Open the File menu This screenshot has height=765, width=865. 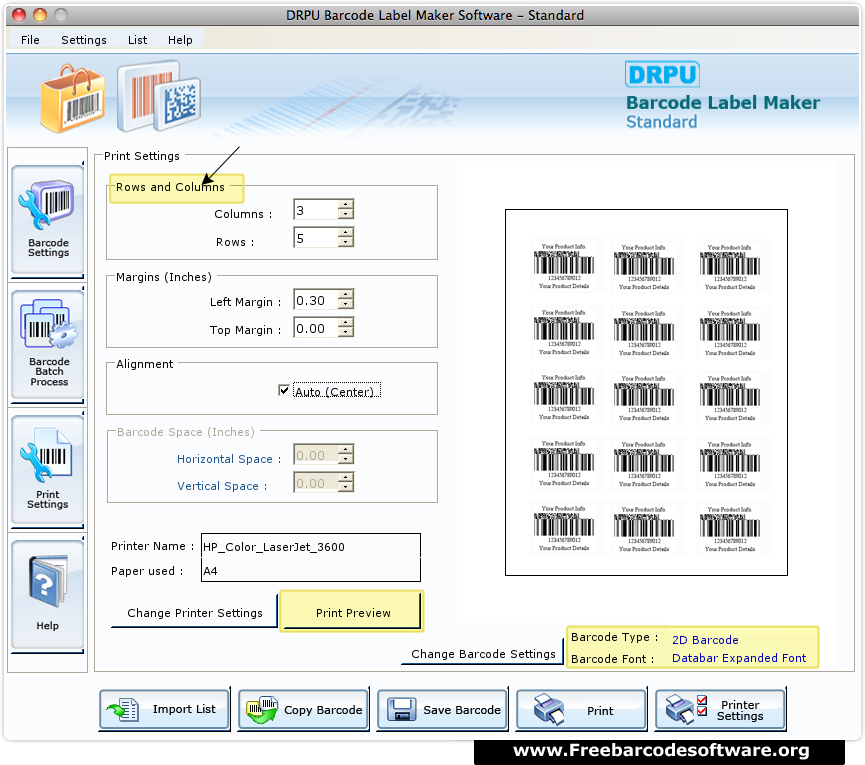tap(30, 40)
